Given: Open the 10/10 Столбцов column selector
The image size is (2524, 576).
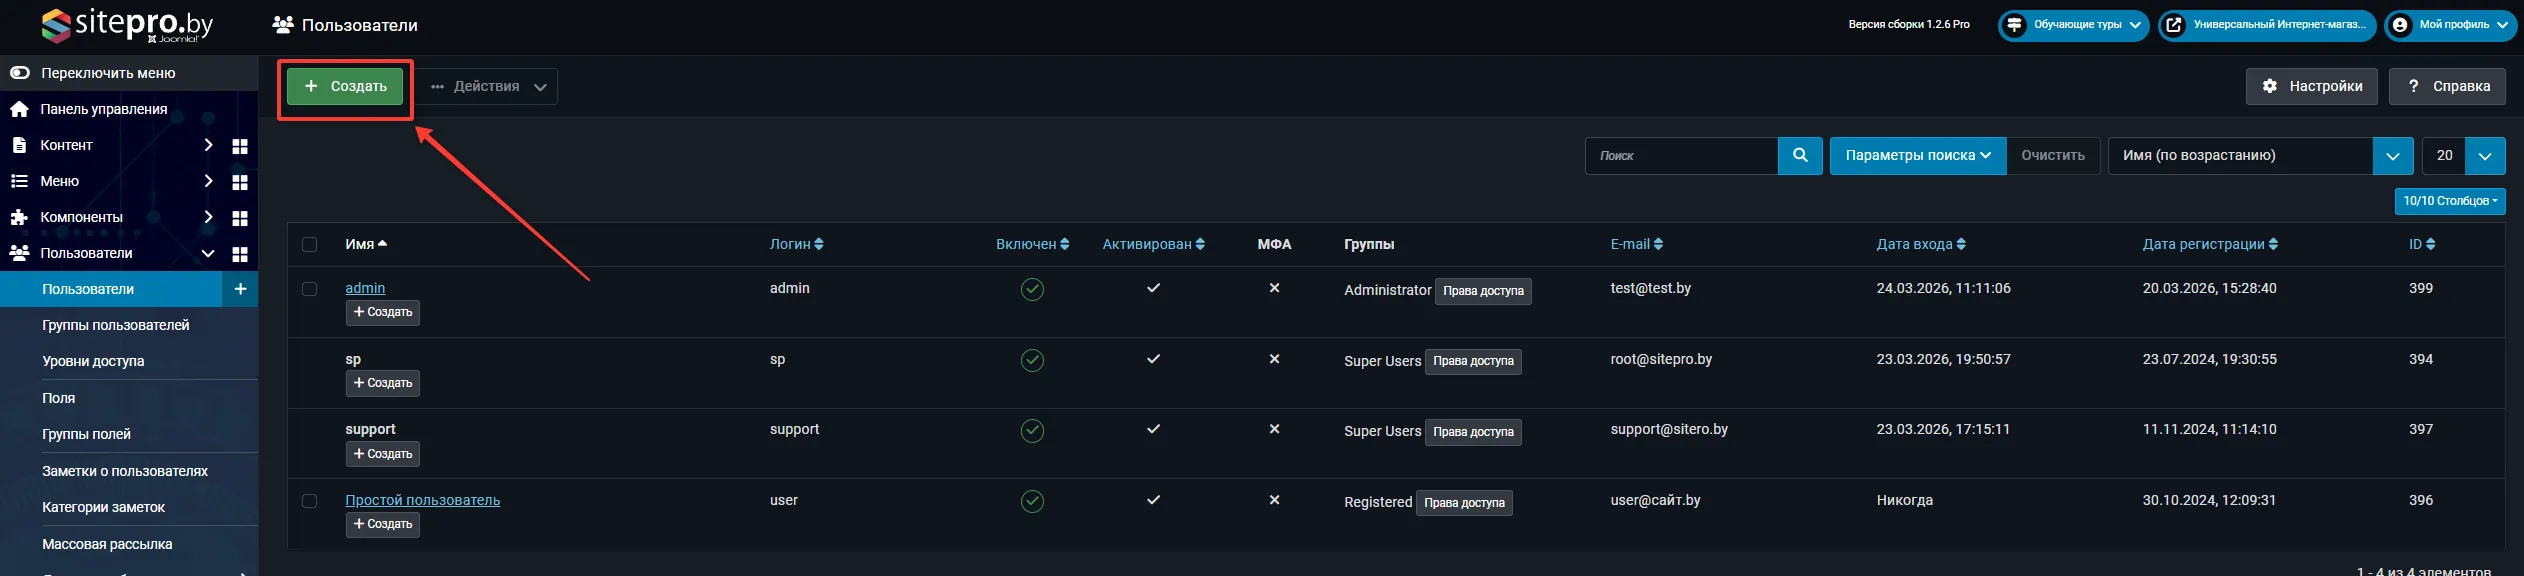Looking at the screenshot, I should click(x=2449, y=201).
